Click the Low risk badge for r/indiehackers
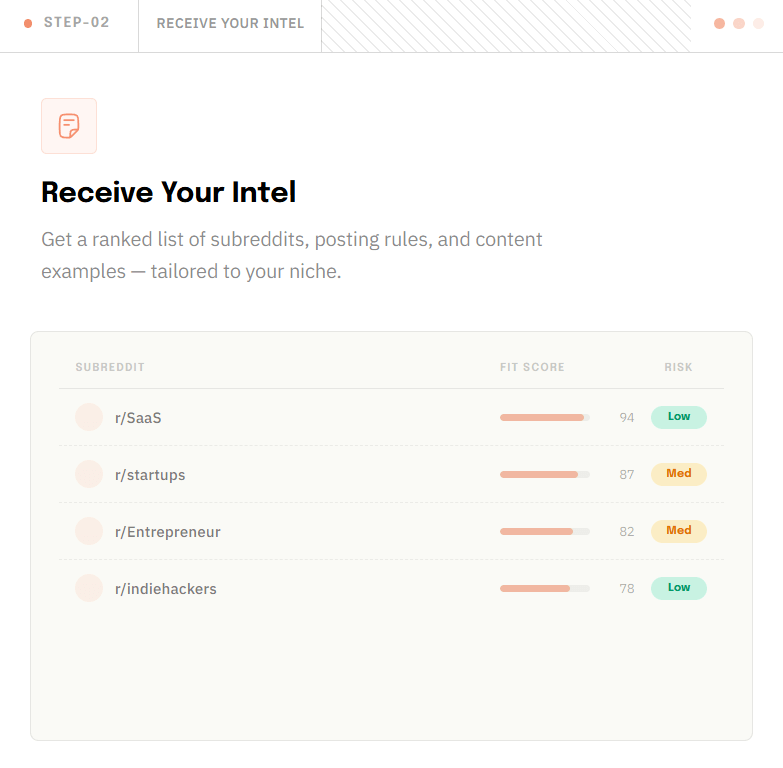This screenshot has height=768, width=783. (679, 588)
